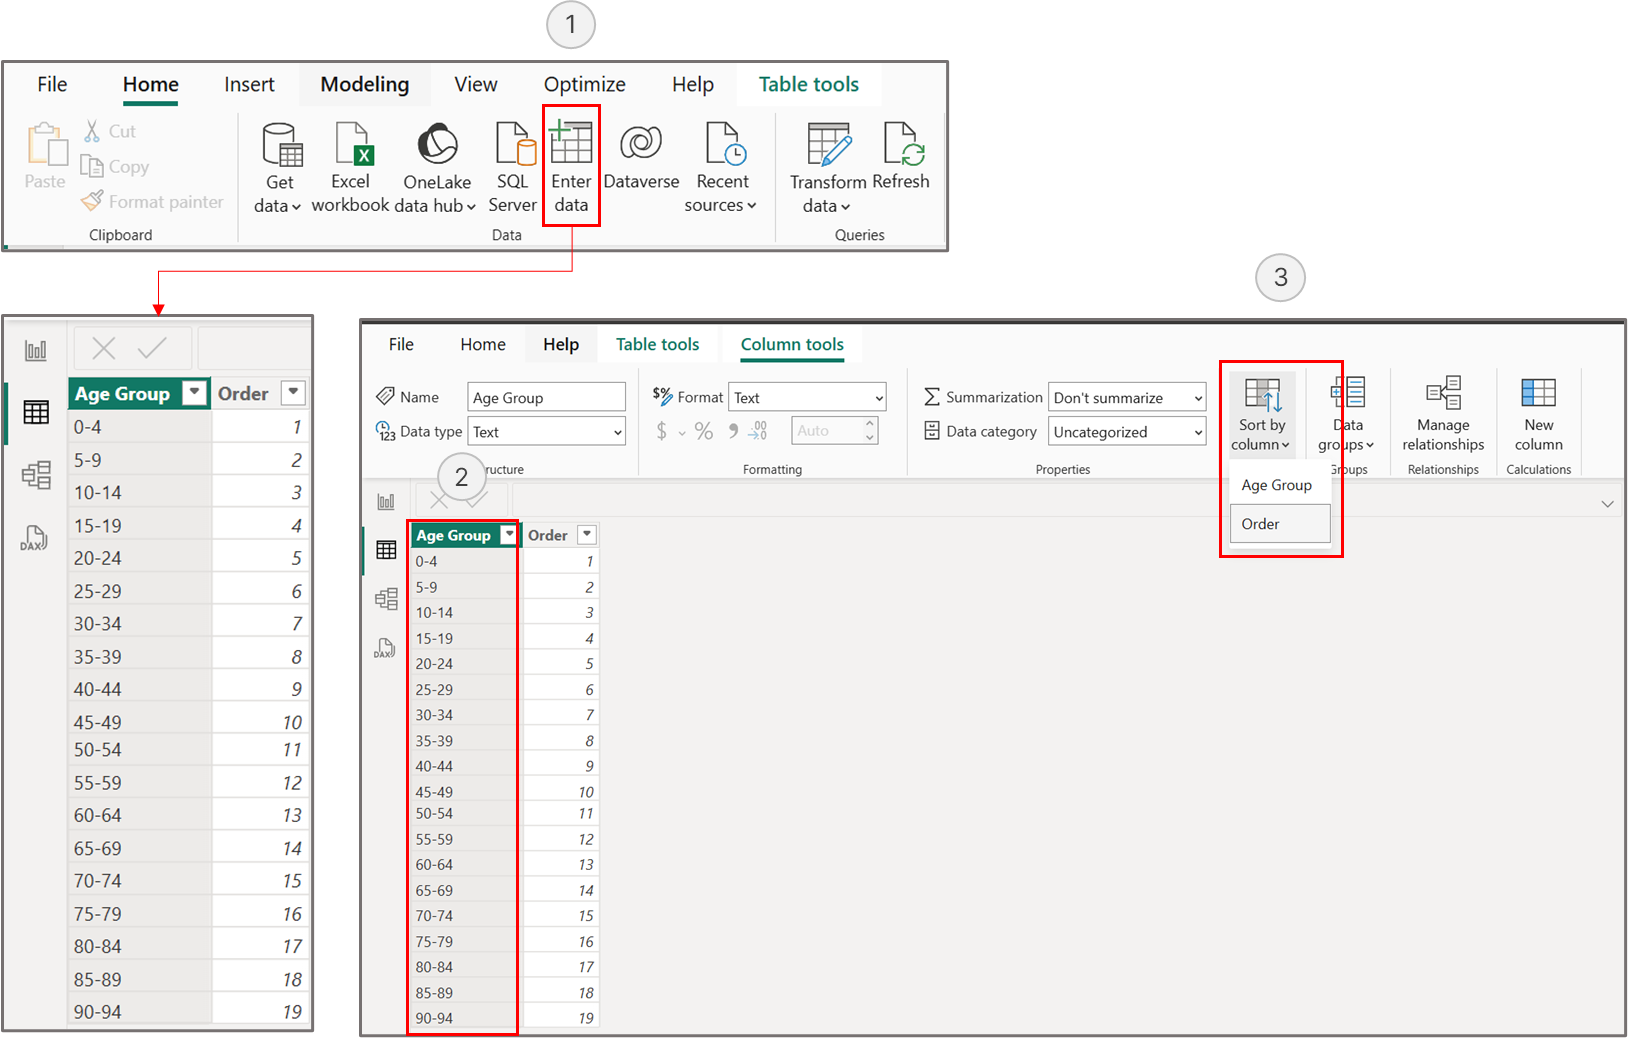The height and width of the screenshot is (1038, 1628).
Task: Toggle percentage formatting
Action: [704, 430]
